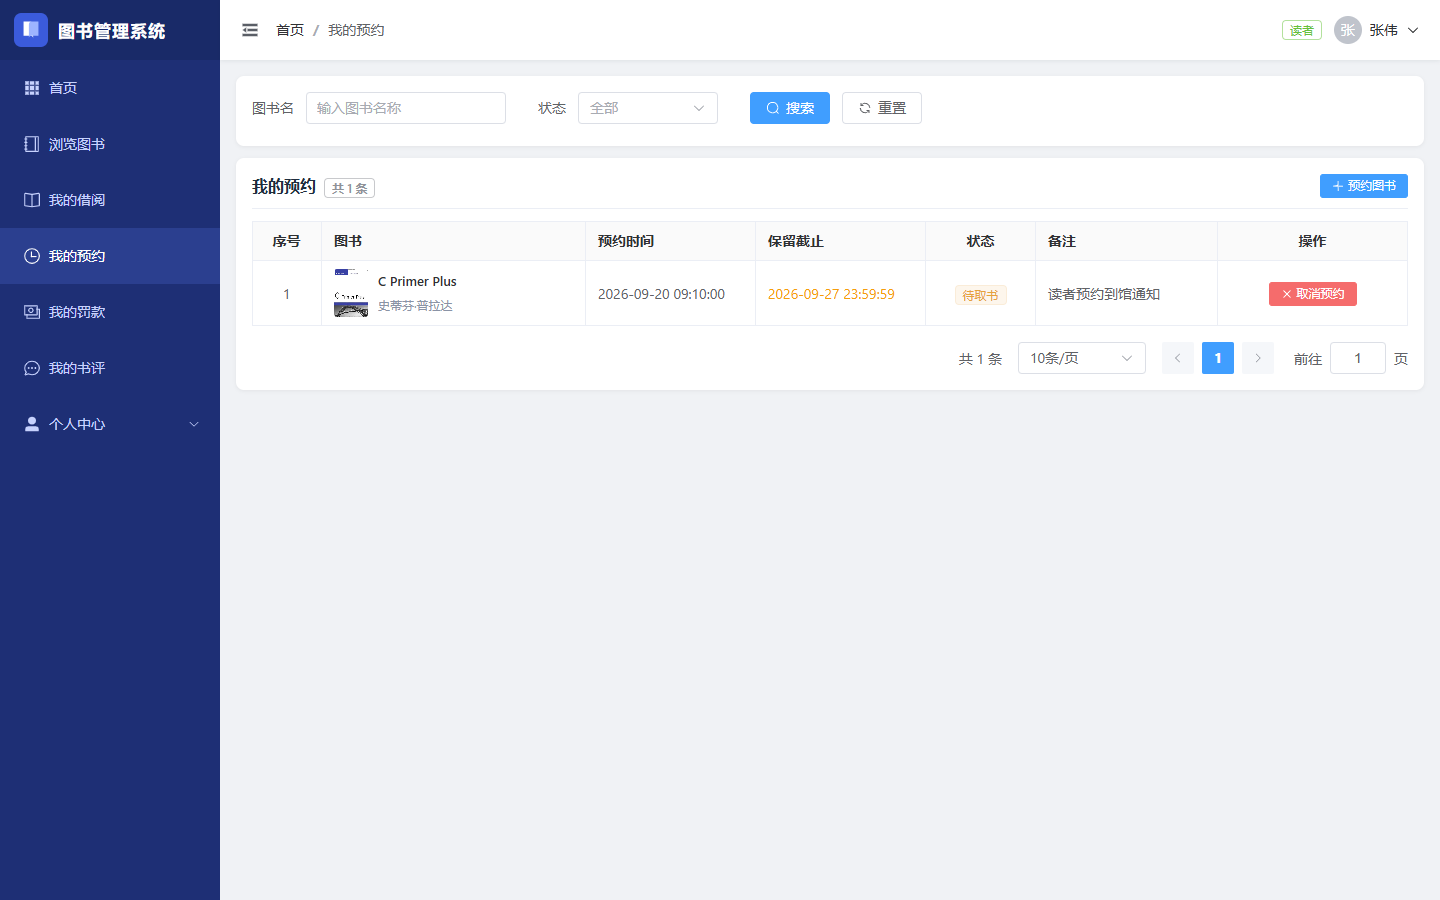The height and width of the screenshot is (900, 1440).
Task: Click the 重置 button
Action: coord(882,108)
